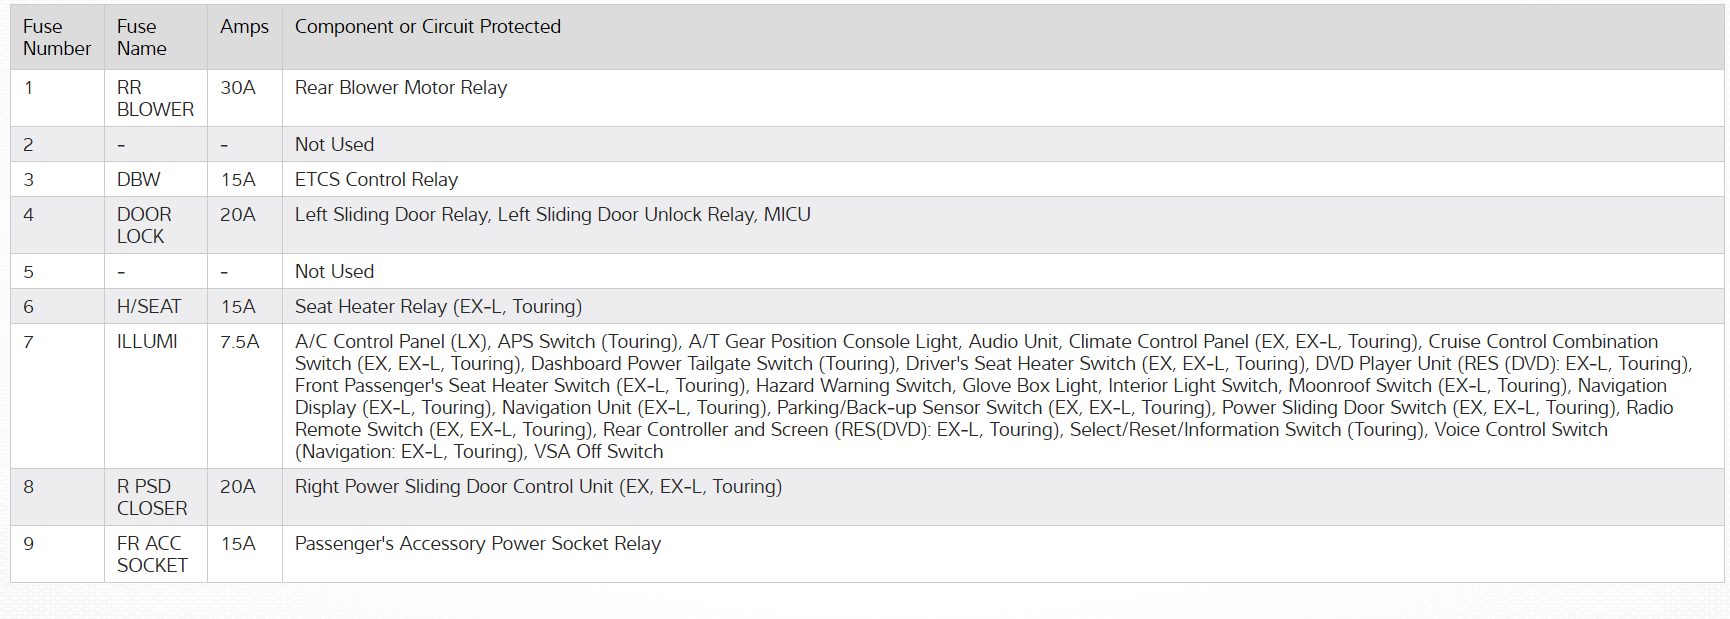Click the Passenger's Accessory Power Socket Relay text
Image resolution: width=1730 pixels, height=619 pixels.
click(477, 544)
